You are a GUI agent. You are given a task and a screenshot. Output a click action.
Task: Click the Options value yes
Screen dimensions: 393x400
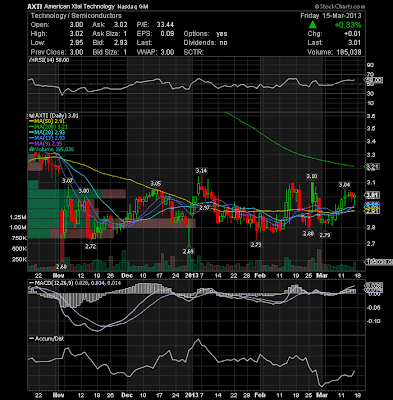(221, 34)
